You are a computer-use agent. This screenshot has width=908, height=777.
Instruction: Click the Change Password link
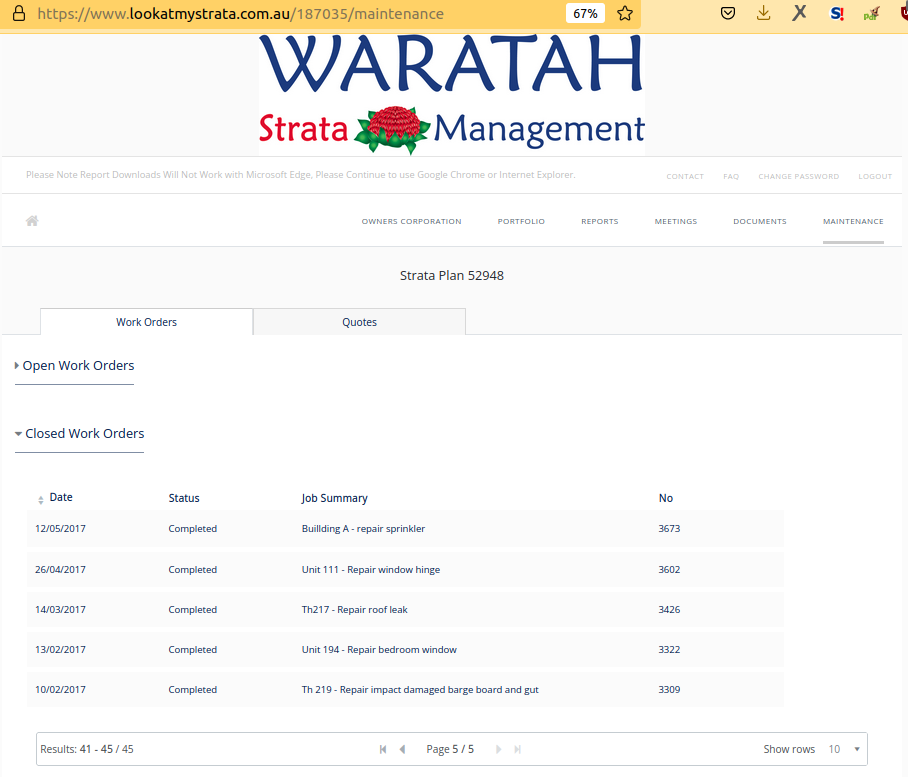799,176
